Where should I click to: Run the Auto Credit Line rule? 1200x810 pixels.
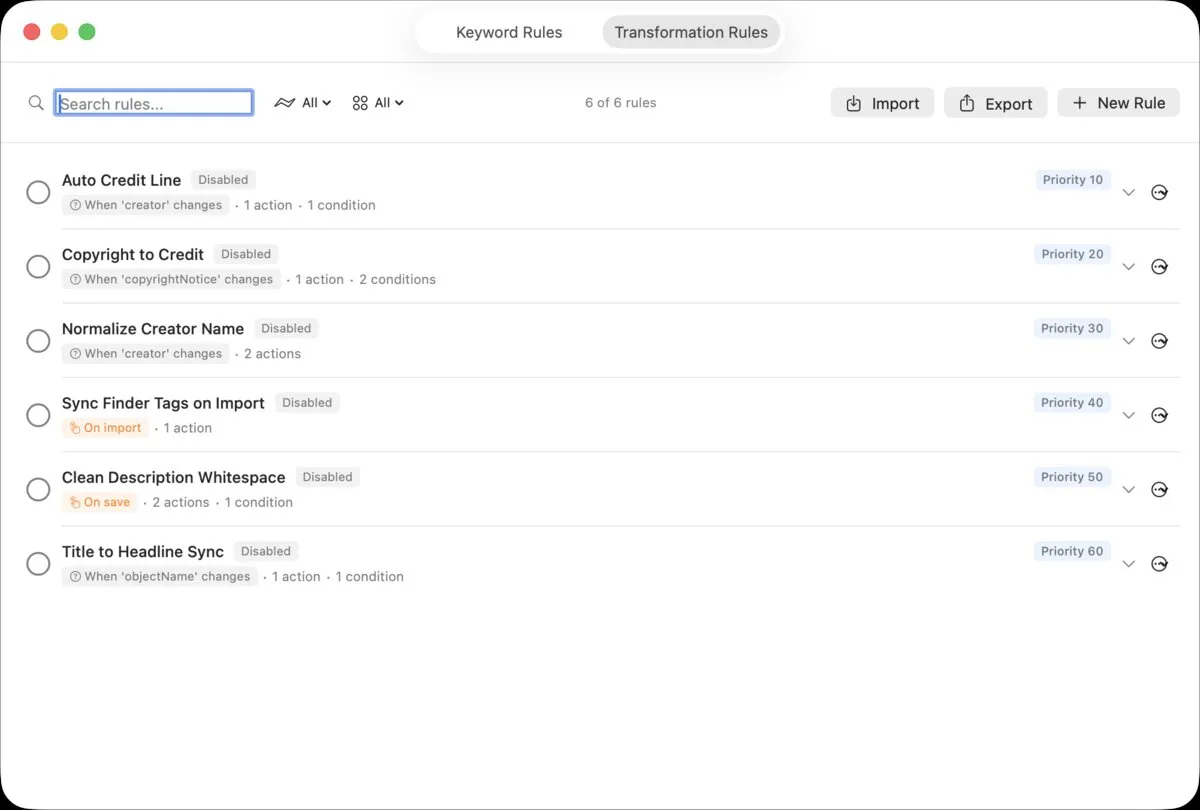pos(1160,192)
